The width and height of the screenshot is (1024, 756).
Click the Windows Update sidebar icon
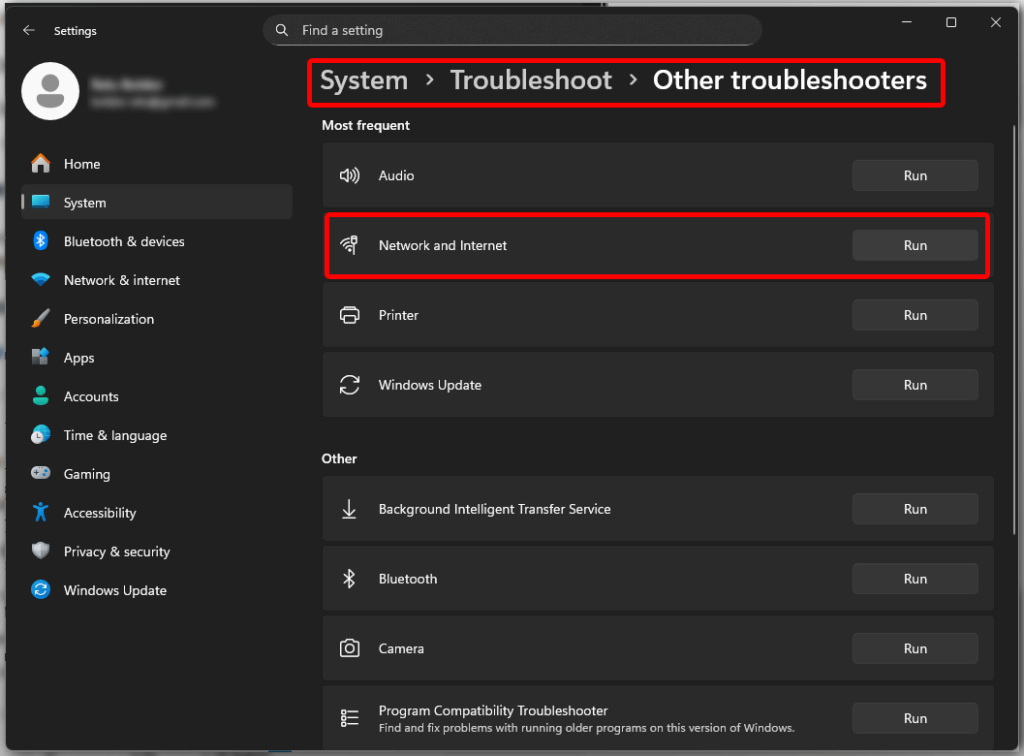coord(40,590)
